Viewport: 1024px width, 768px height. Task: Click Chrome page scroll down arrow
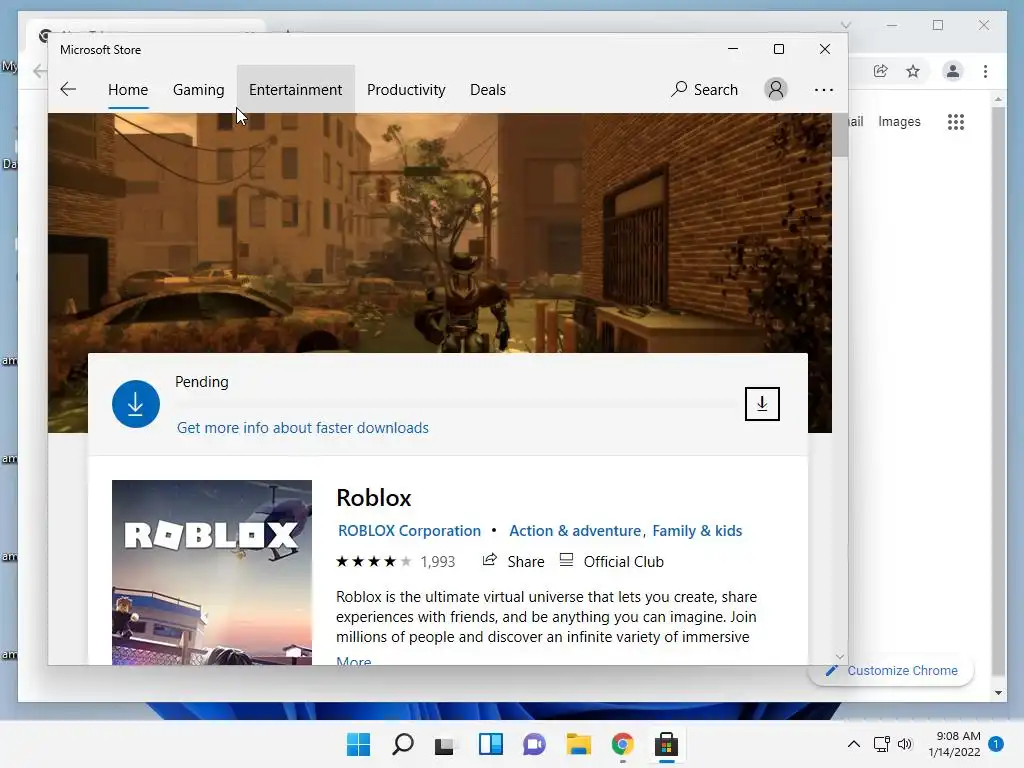(999, 693)
